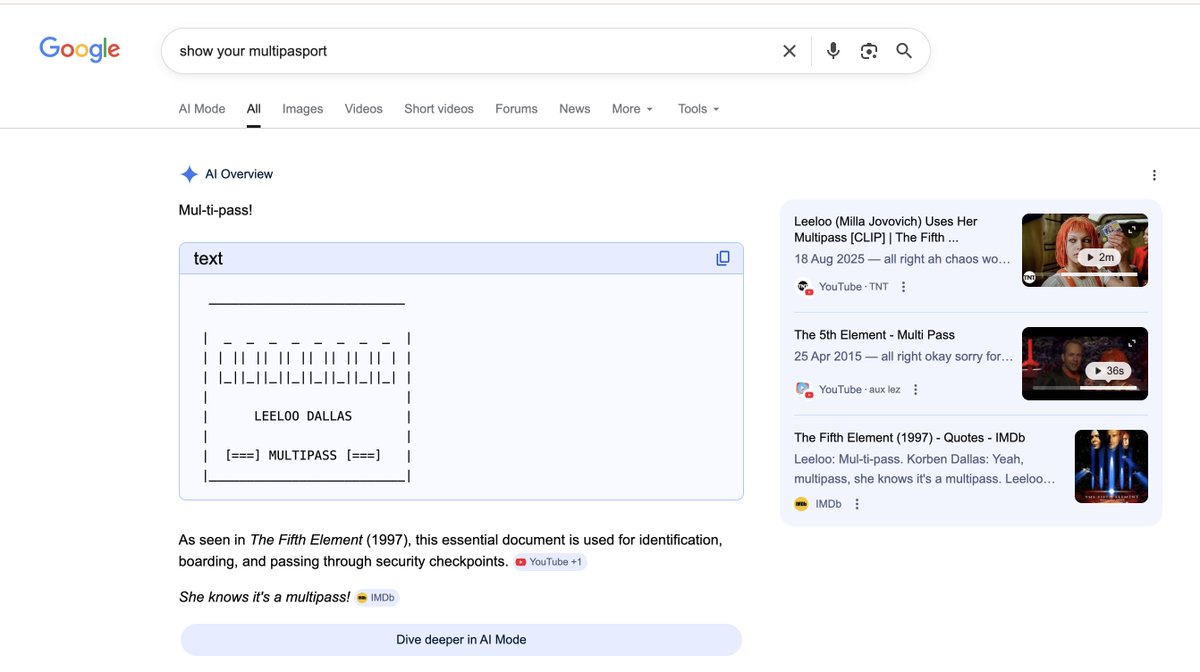The height and width of the screenshot is (672, 1200).
Task: Click the 'text' code block header label
Action: (x=208, y=258)
